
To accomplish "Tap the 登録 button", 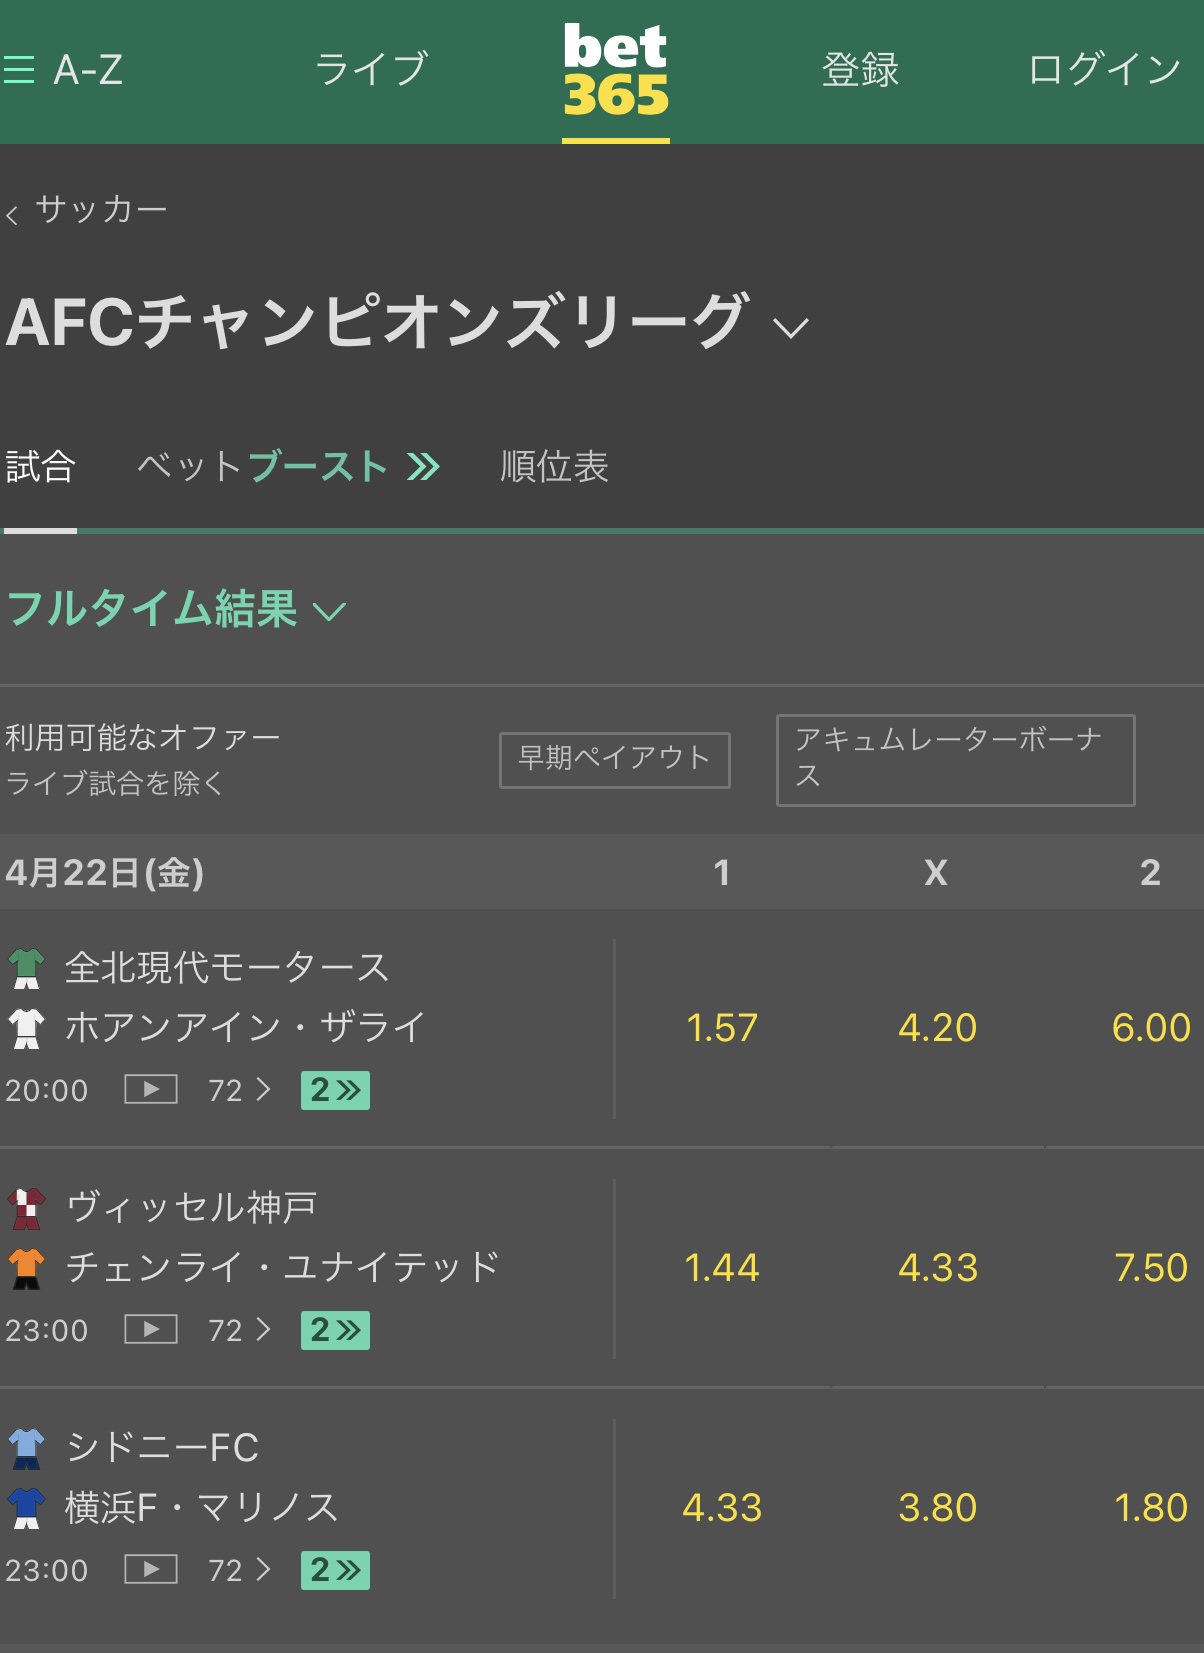I will coord(860,69).
